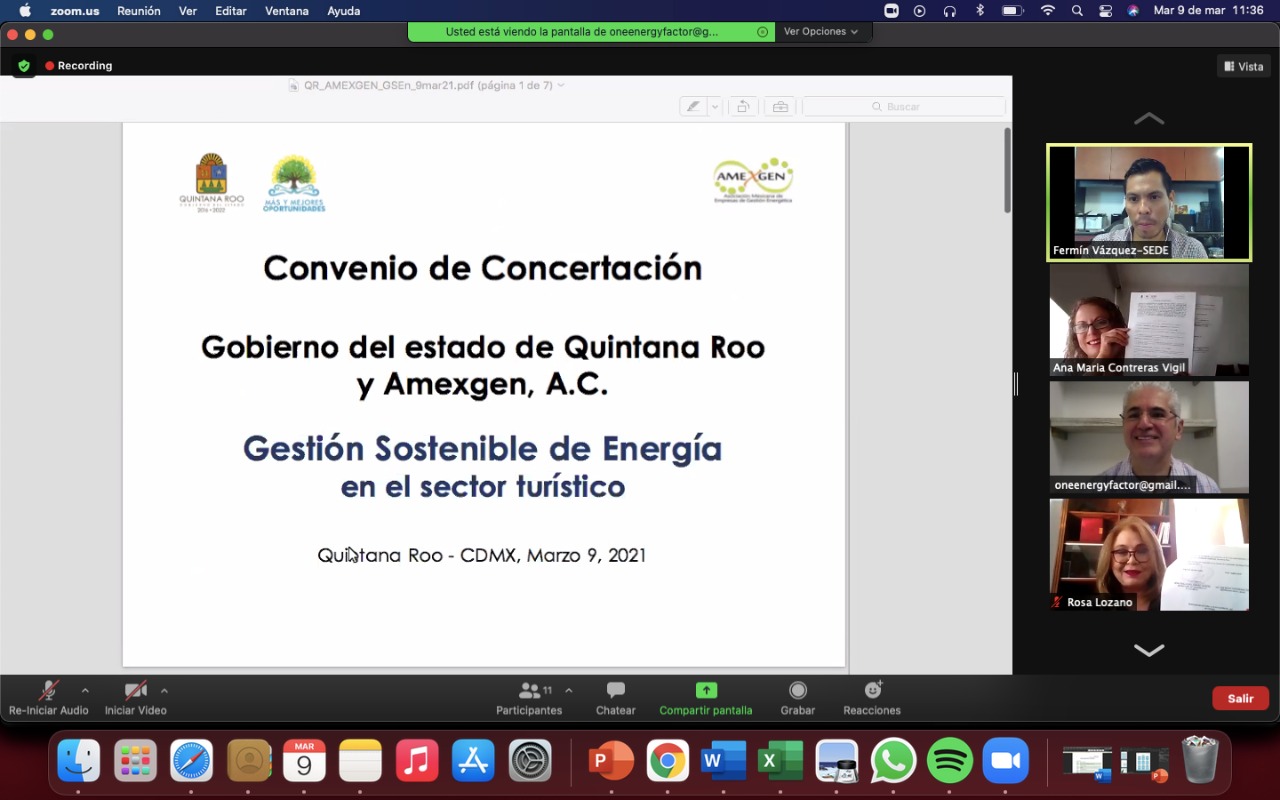Image resolution: width=1280 pixels, height=800 pixels.
Task: Open the Ayuda menu
Action: click(x=344, y=11)
